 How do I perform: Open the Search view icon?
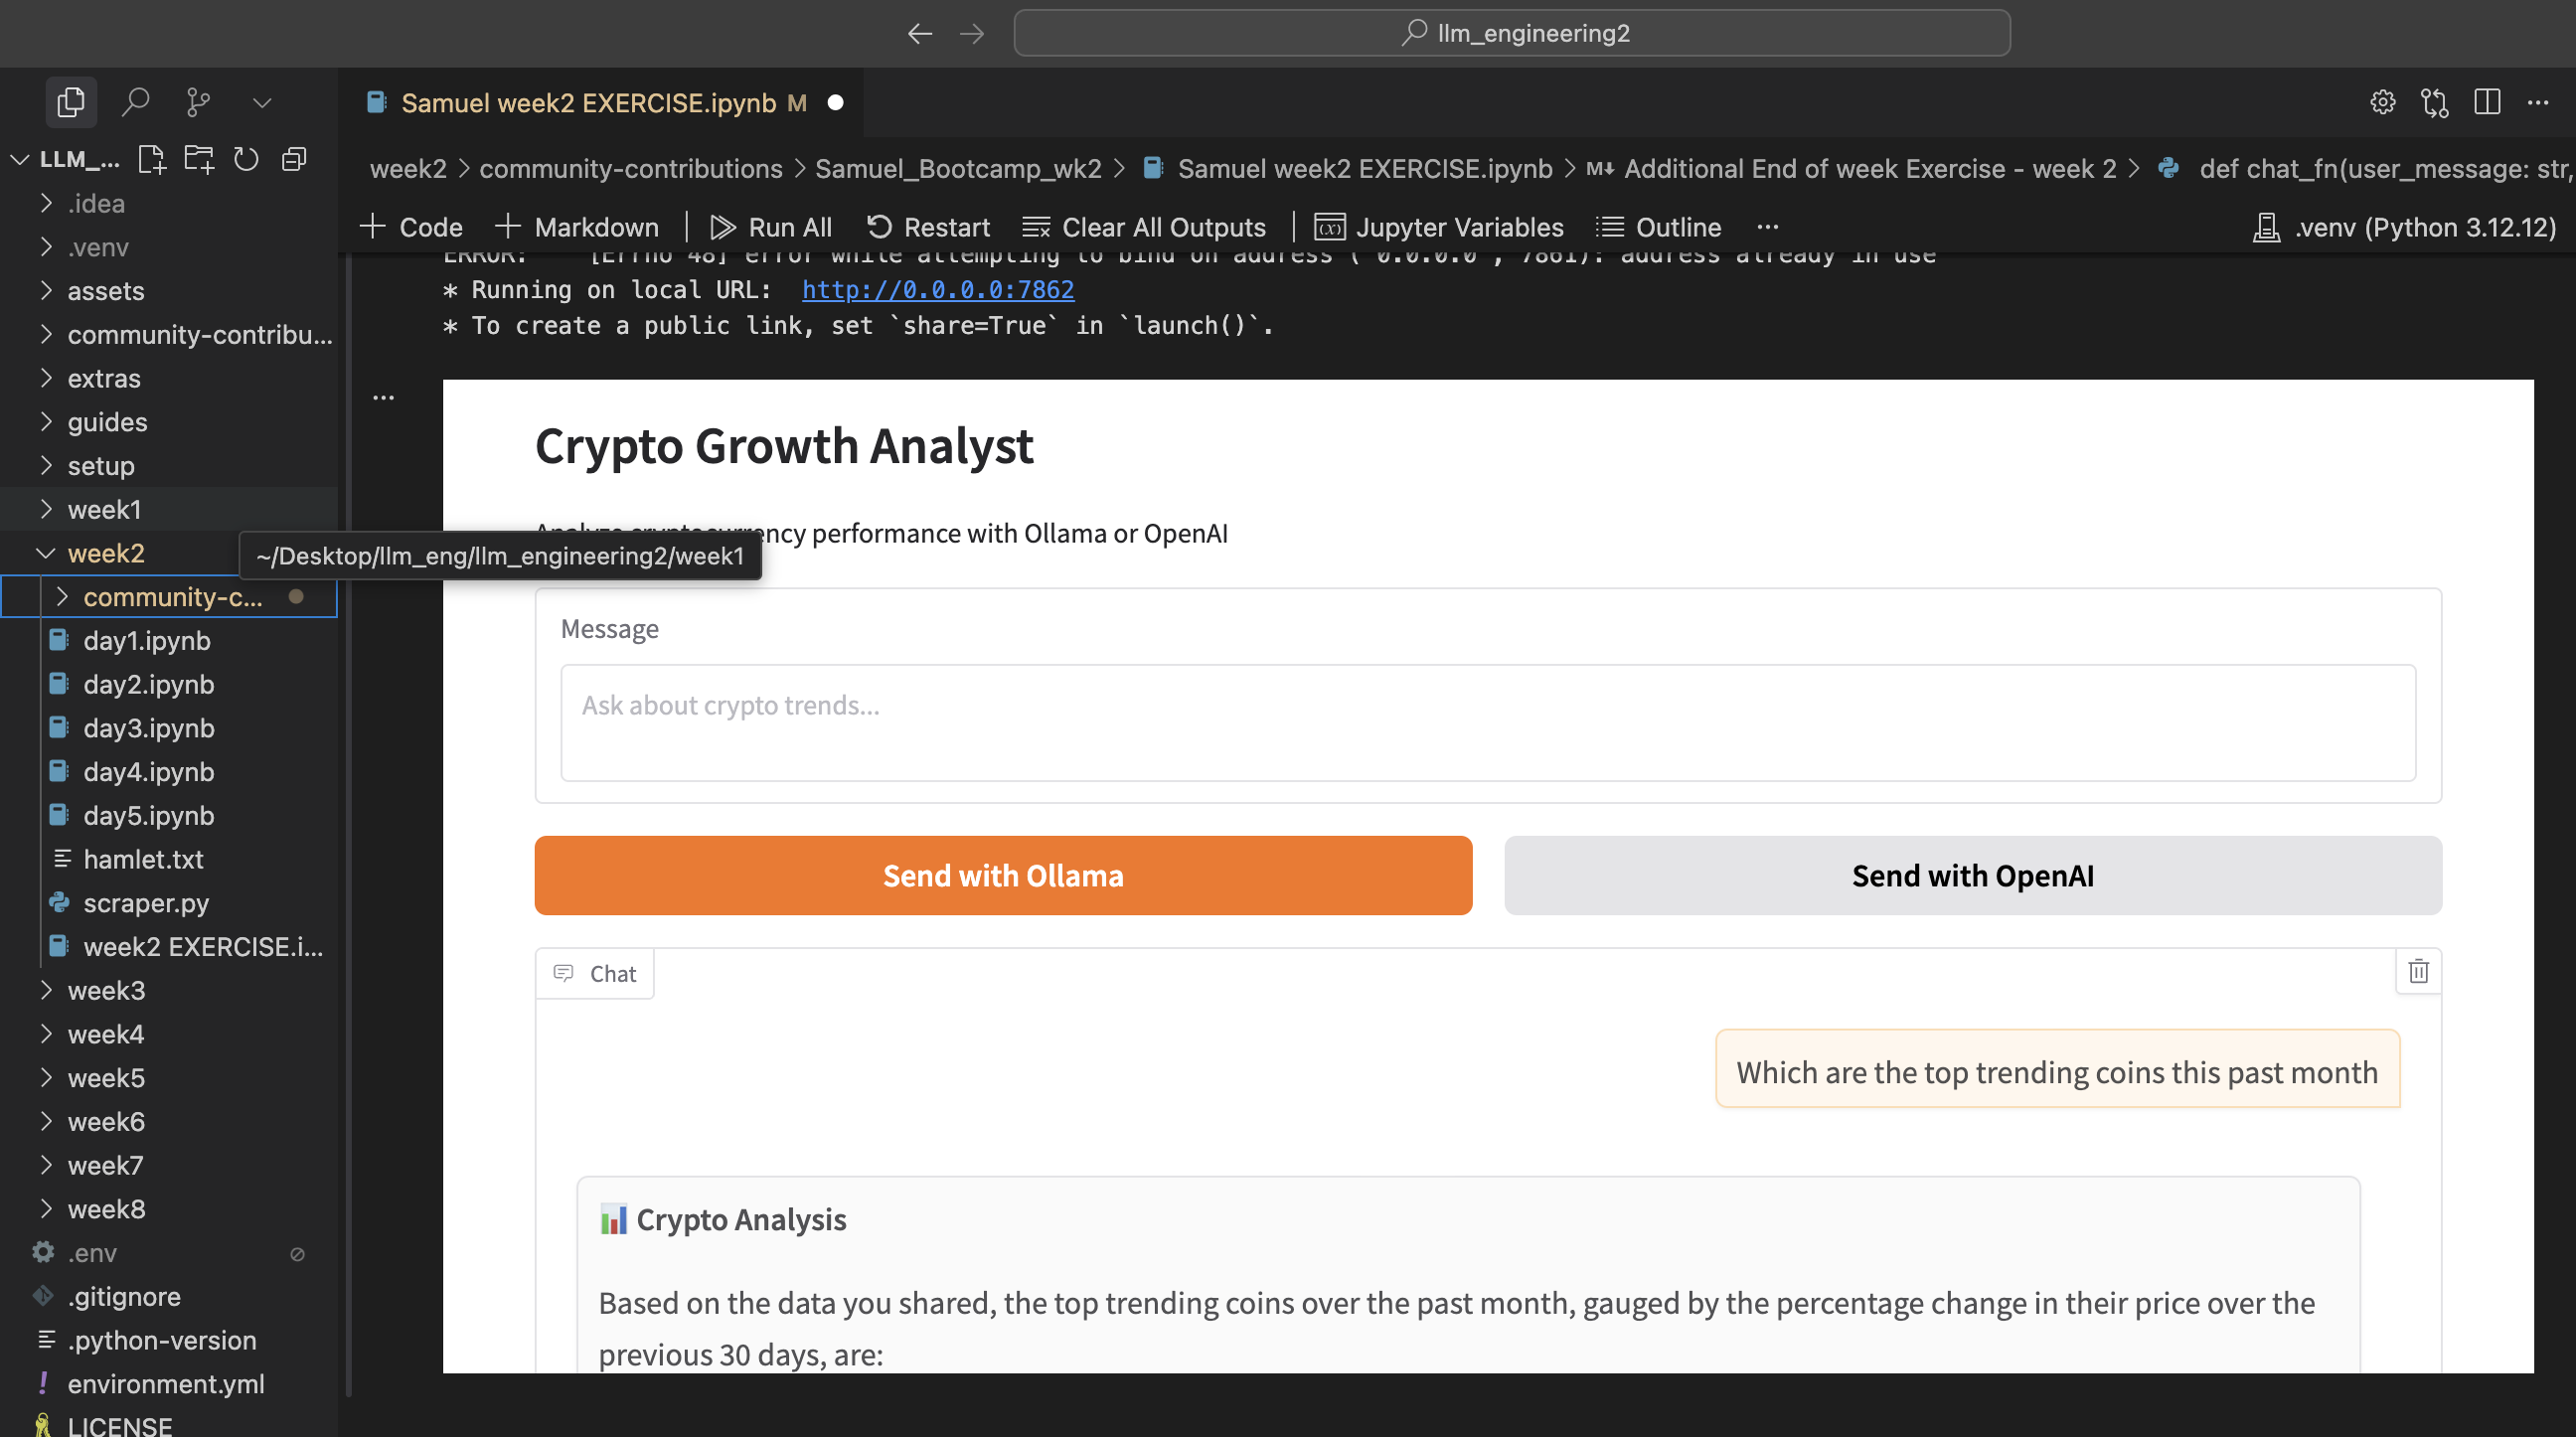point(135,102)
